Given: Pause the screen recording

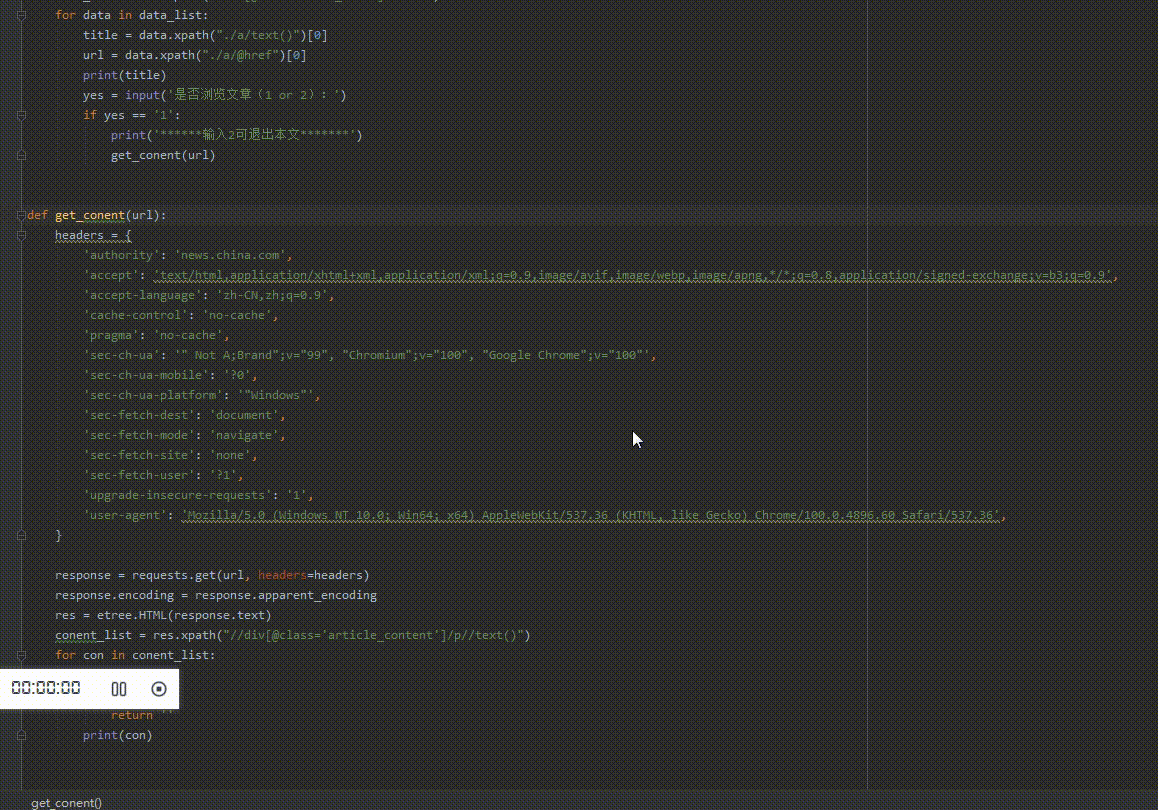Looking at the screenshot, I should 118,688.
